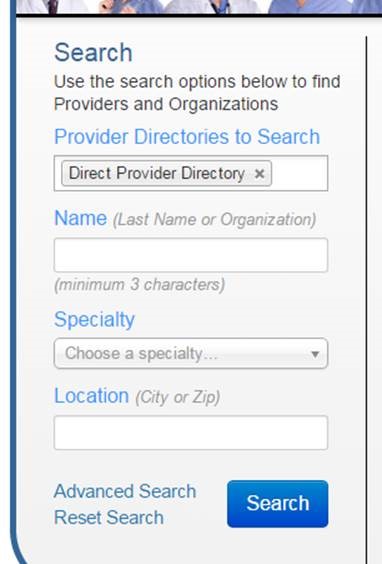Click the doctors banner image at top

tap(199, 6)
